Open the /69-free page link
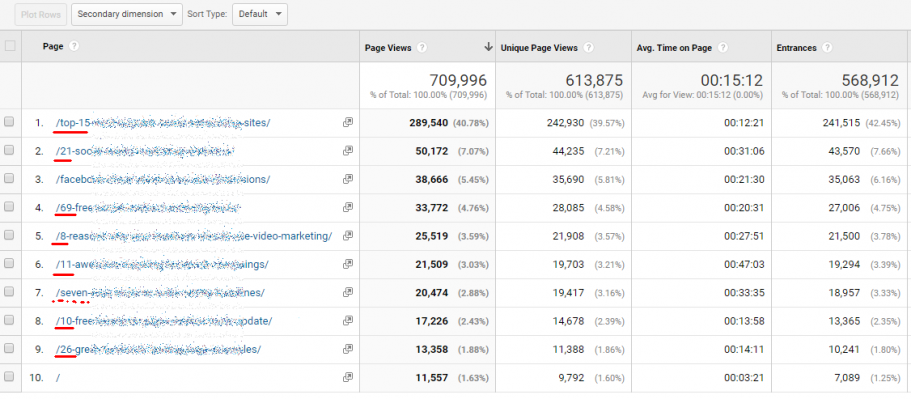The width and height of the screenshot is (911, 399). coord(148,207)
